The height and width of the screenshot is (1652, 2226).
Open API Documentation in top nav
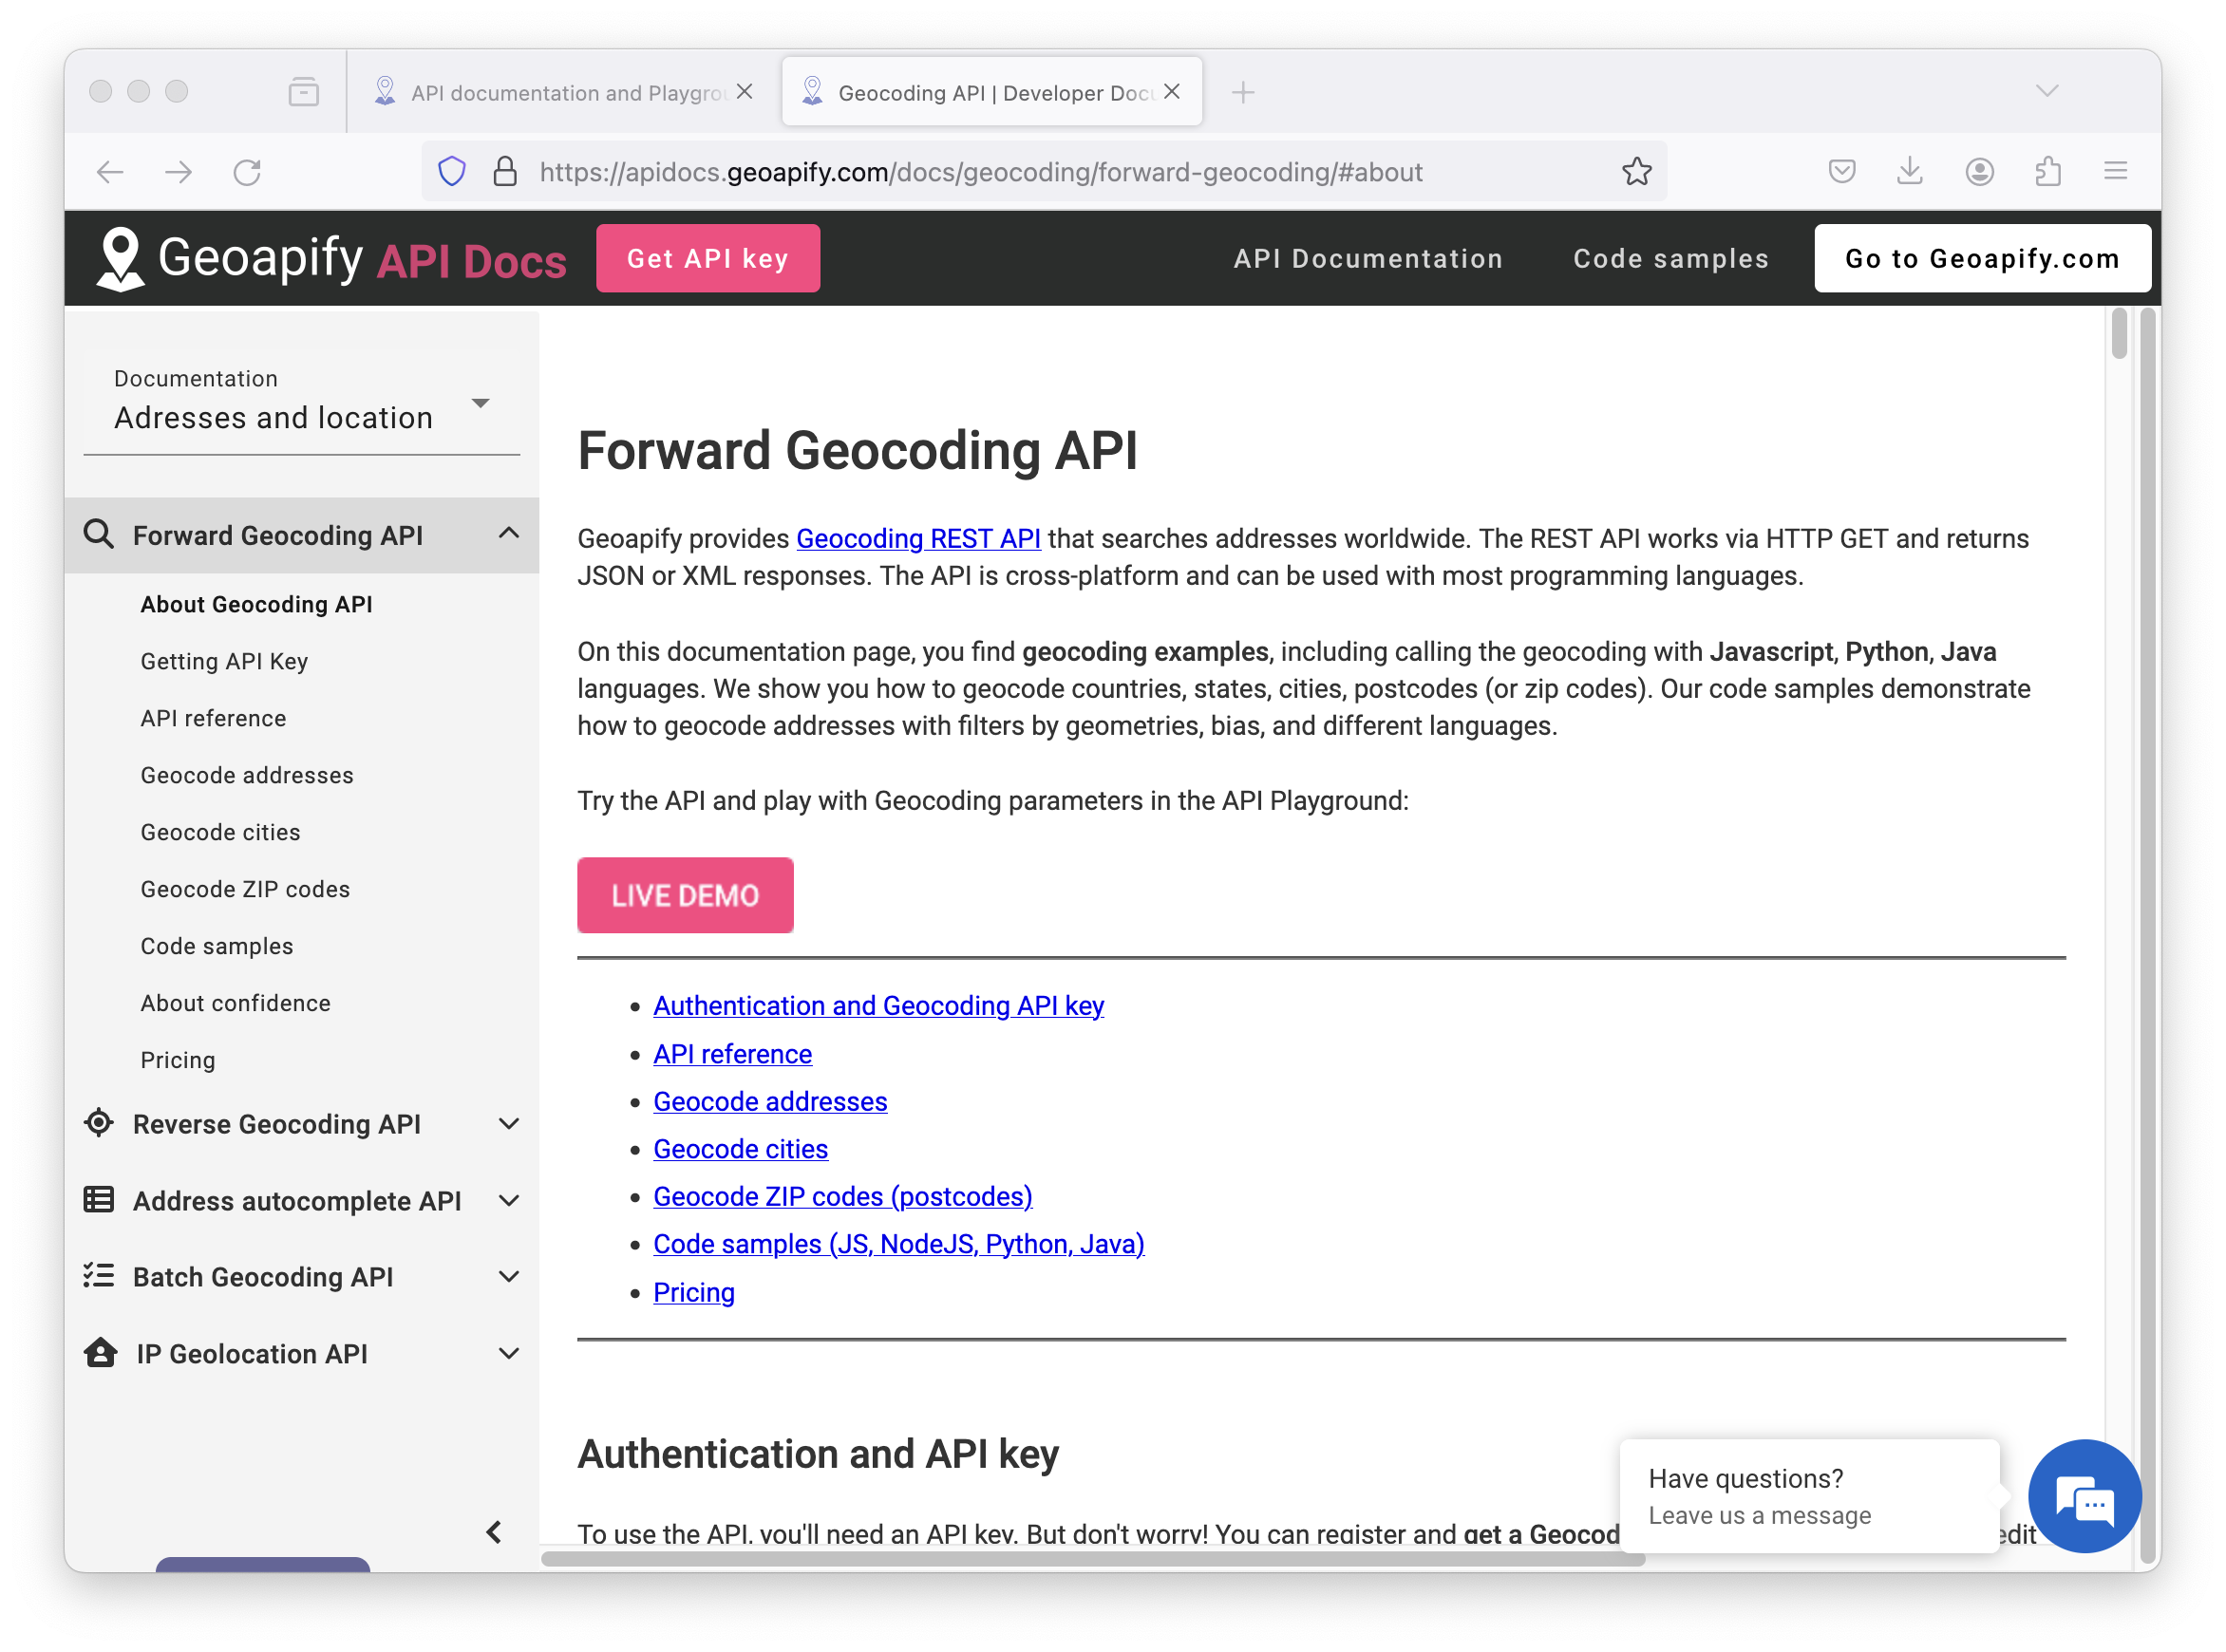[1368, 259]
